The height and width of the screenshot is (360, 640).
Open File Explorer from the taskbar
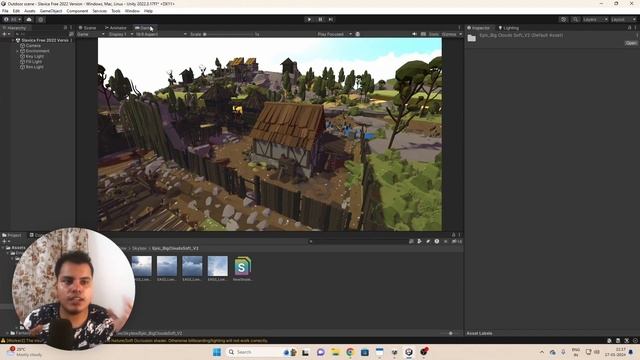coord(335,352)
